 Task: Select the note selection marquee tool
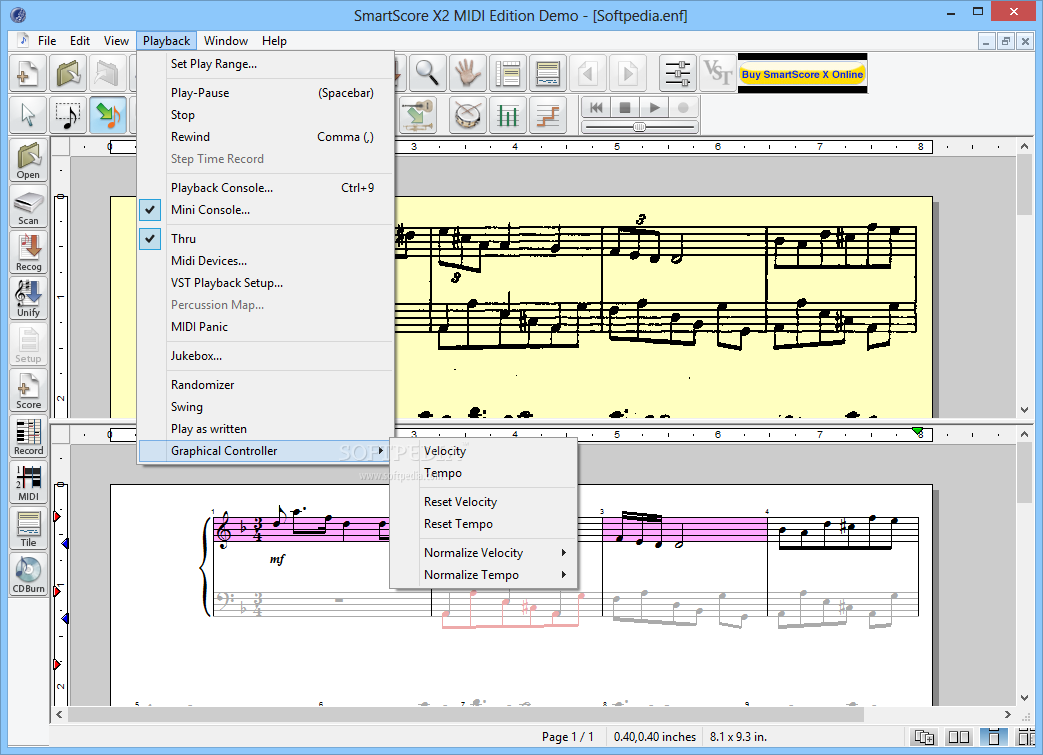[68, 114]
